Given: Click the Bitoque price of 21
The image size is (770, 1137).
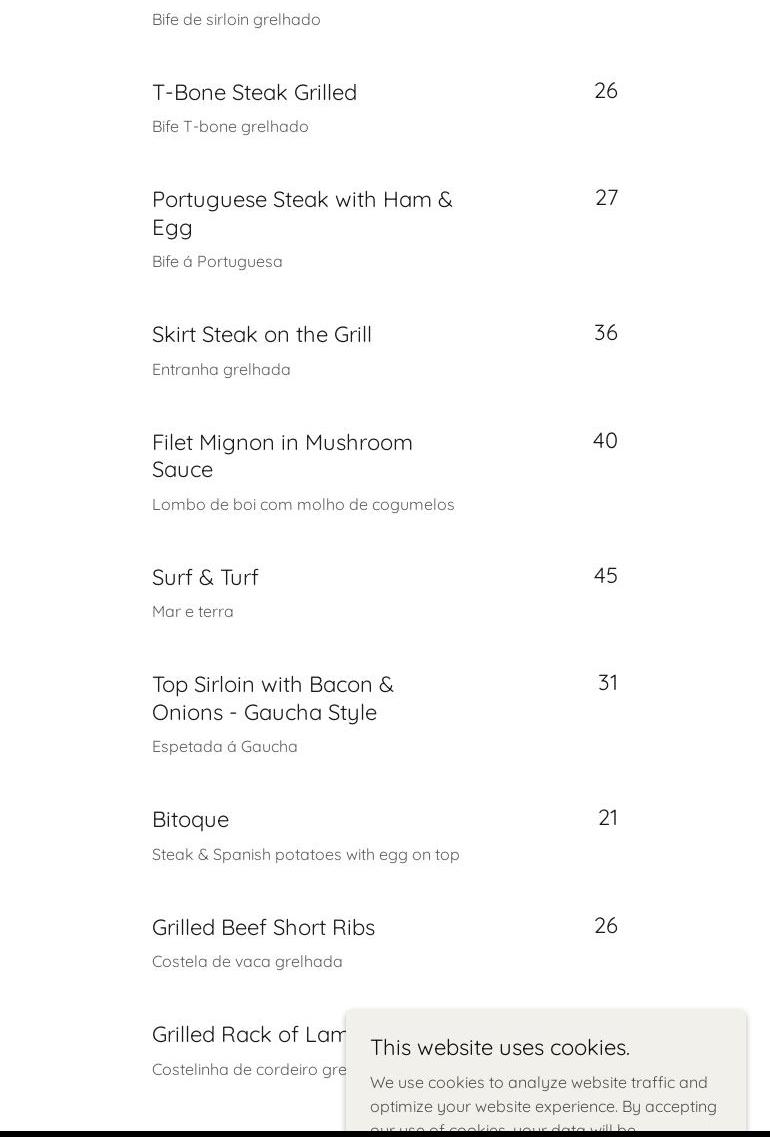Looking at the screenshot, I should tap(607, 818).
